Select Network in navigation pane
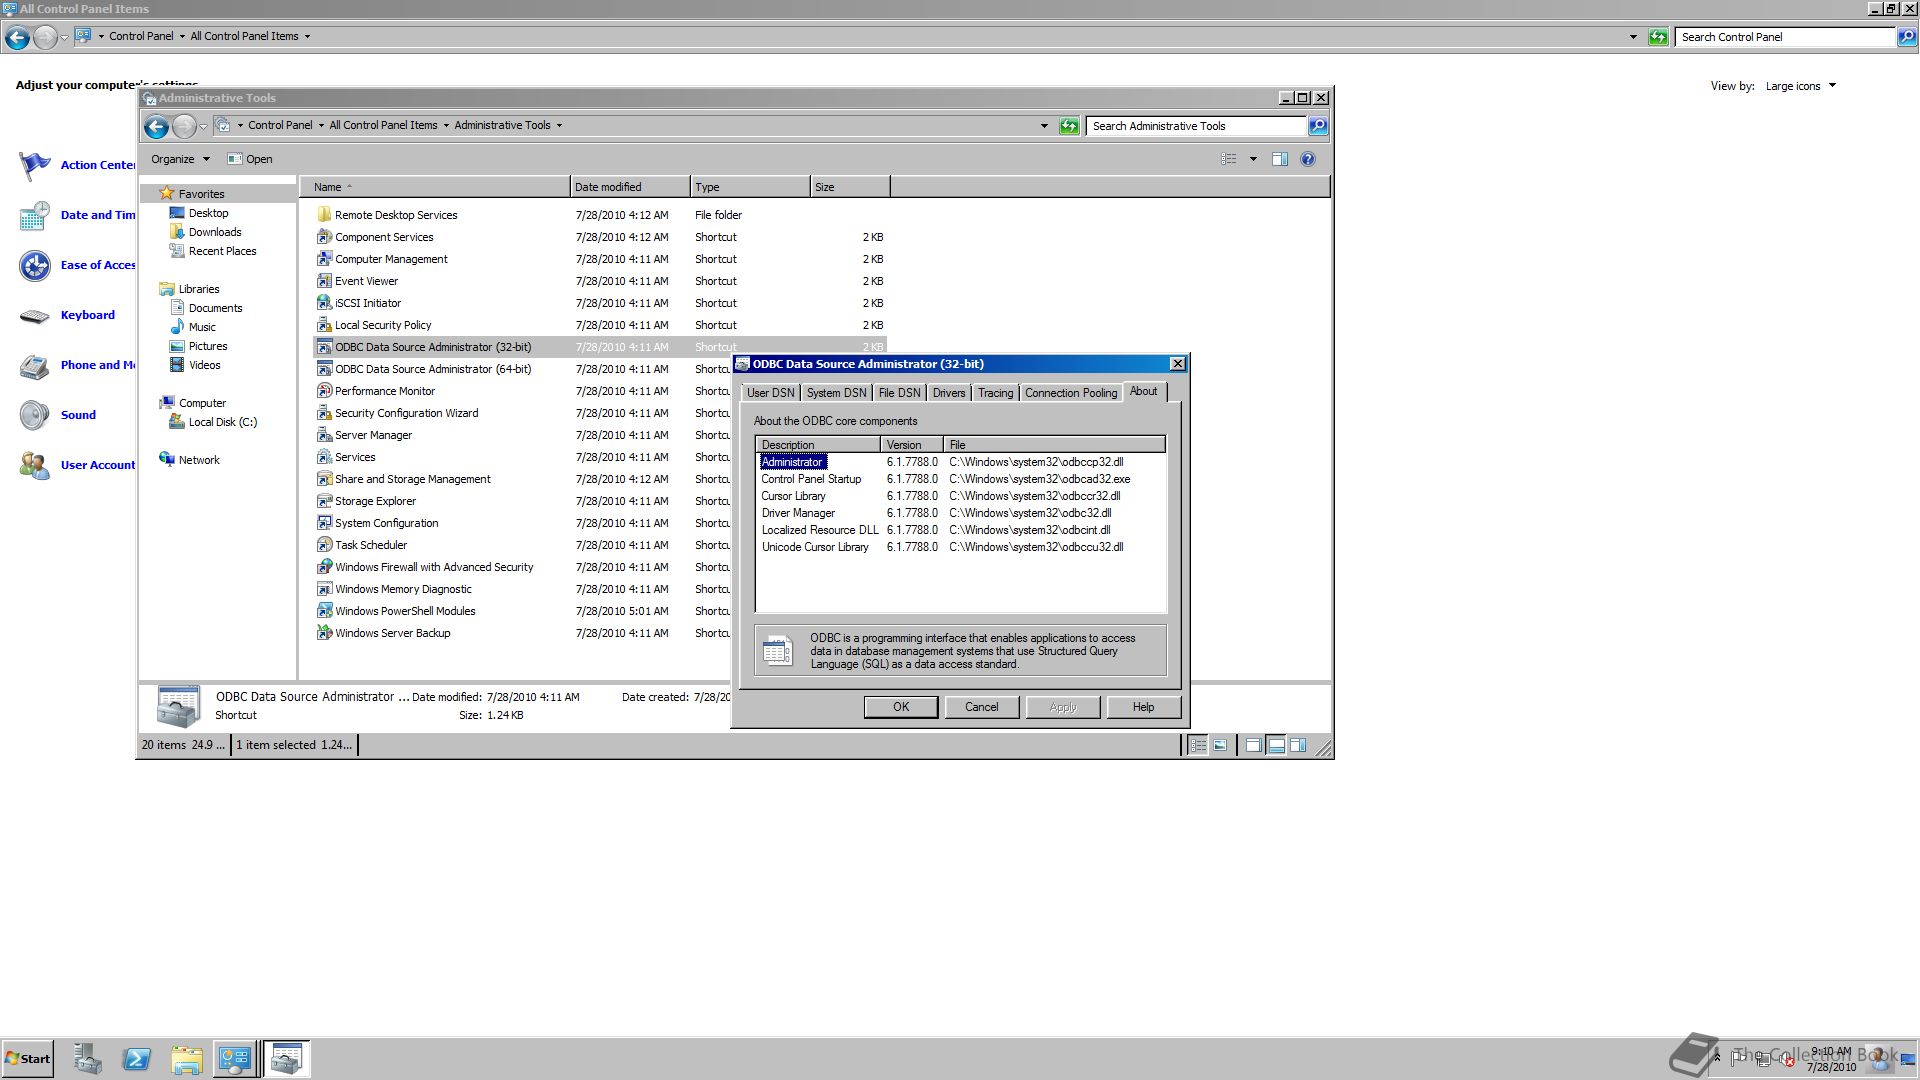1920x1080 pixels. click(x=189, y=460)
